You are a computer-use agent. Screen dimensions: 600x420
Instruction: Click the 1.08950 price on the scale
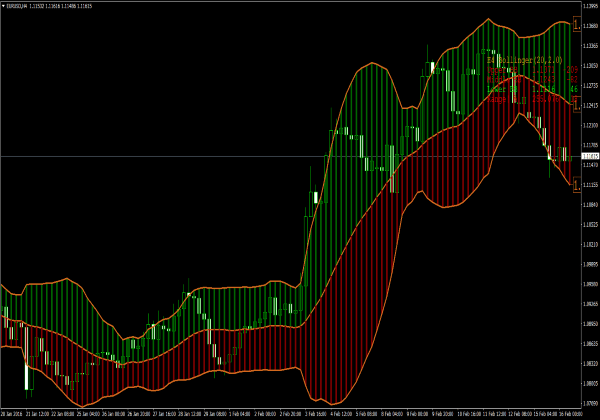pos(591,324)
